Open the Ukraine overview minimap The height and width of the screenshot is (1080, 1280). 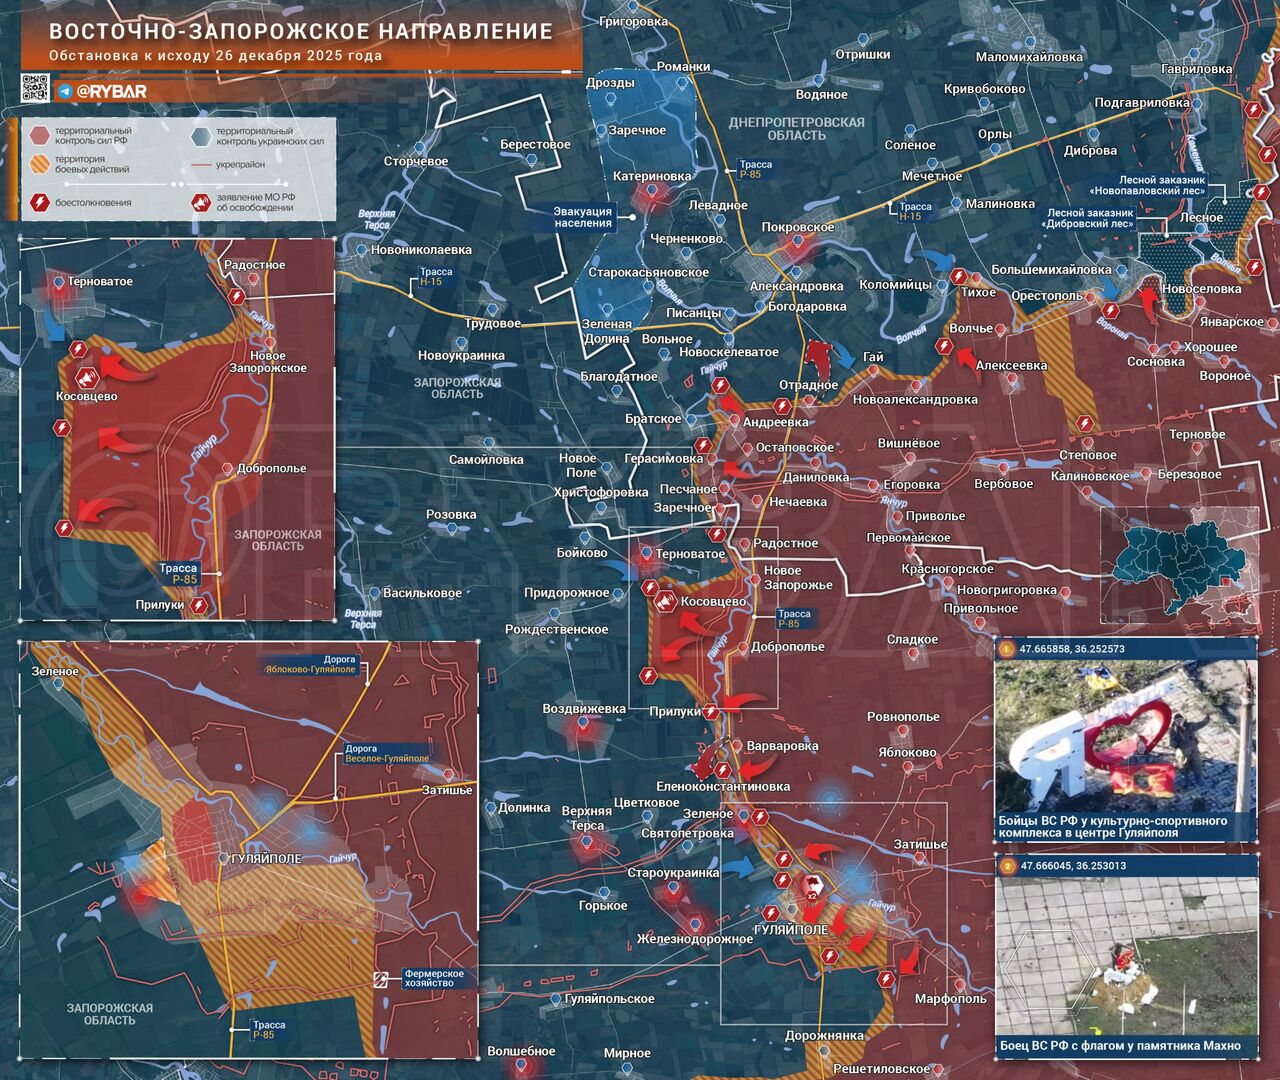click(x=1179, y=565)
